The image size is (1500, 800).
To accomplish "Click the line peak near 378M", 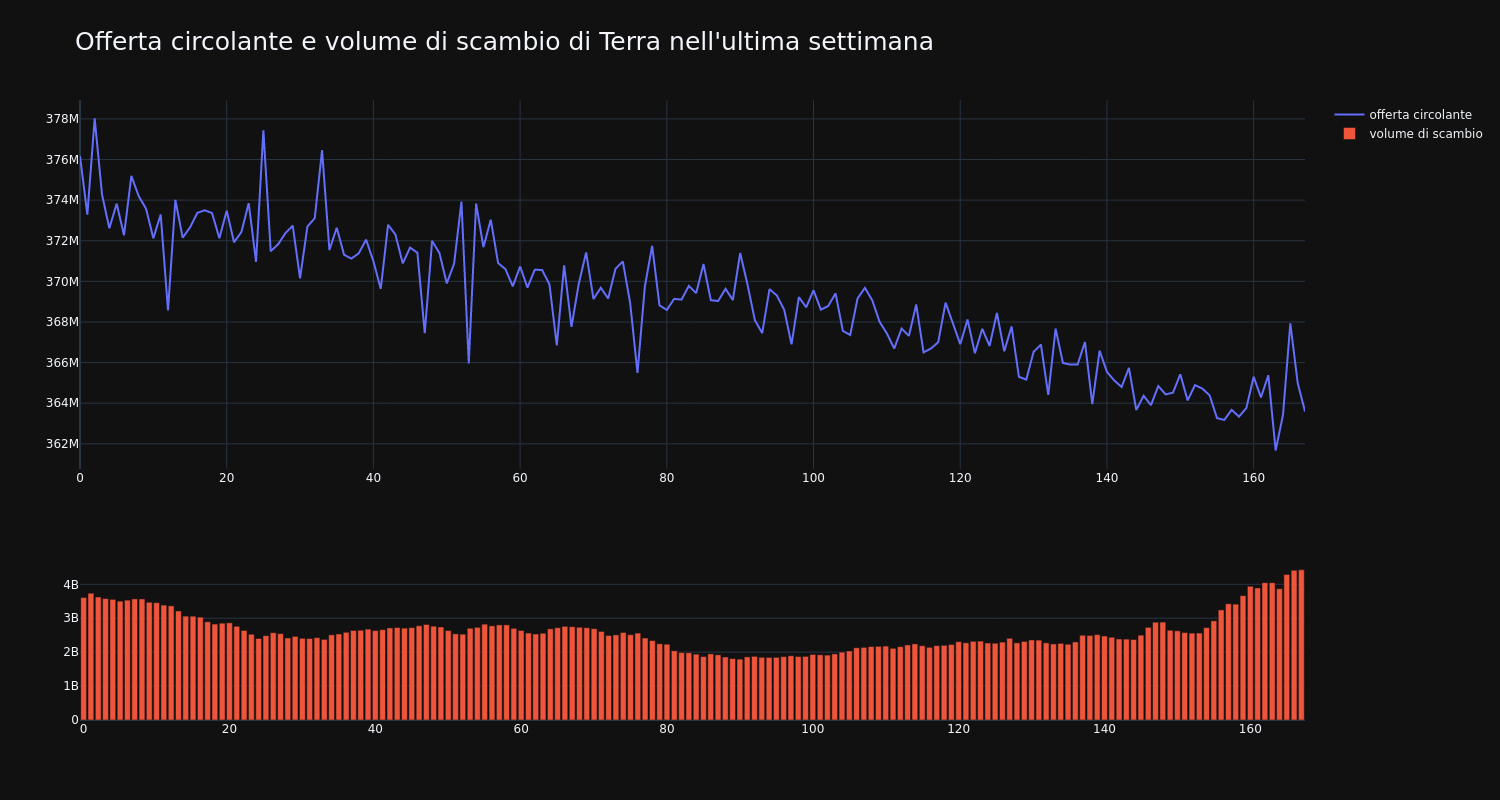I will pyautogui.click(x=94, y=119).
